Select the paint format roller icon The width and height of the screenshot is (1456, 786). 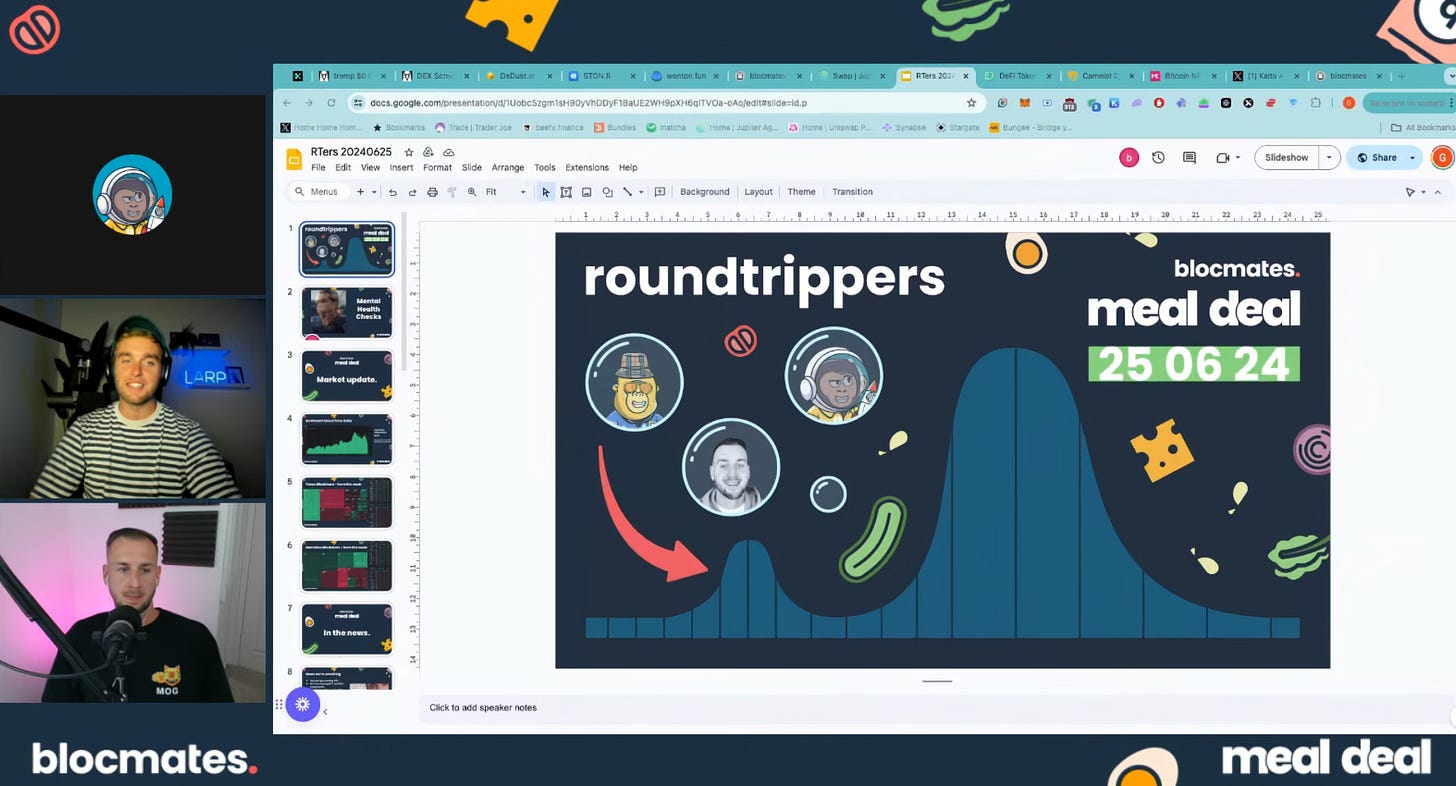[x=452, y=192]
